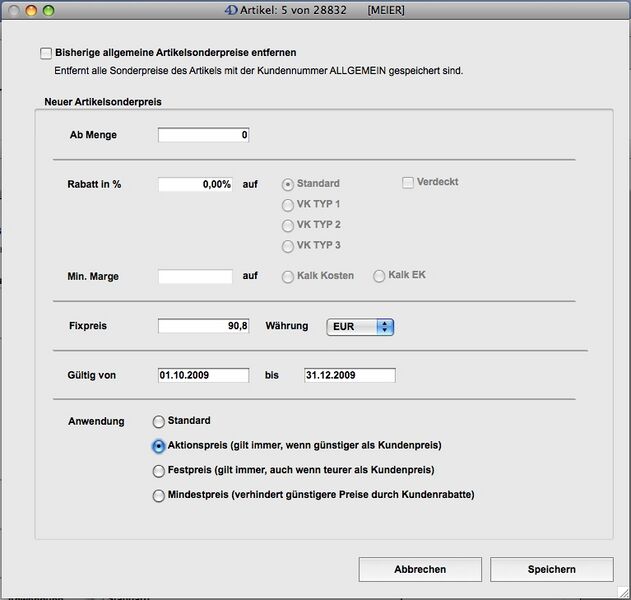This screenshot has height=600, width=631.
Task: Toggle the Verdeckt checkbox
Action: [x=408, y=183]
